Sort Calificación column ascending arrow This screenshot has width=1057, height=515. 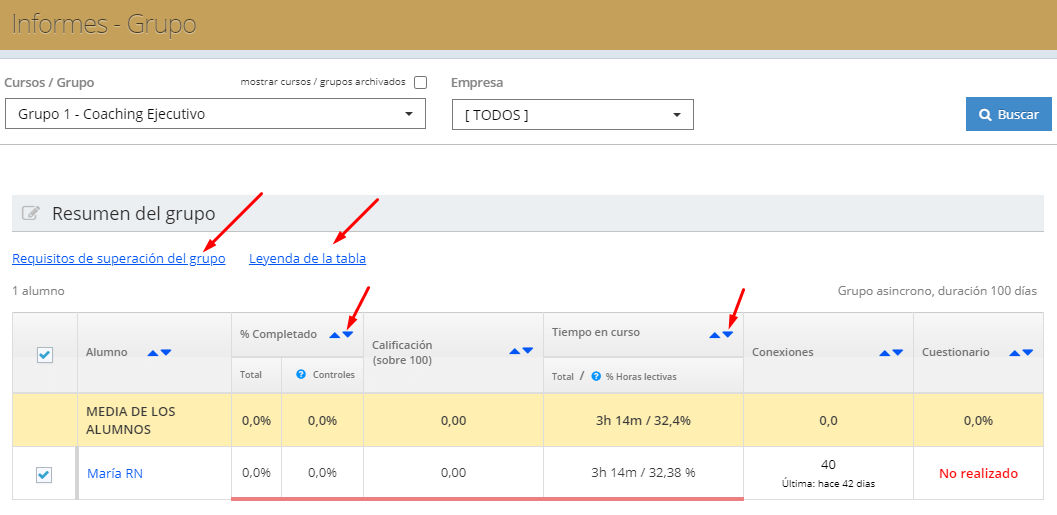(515, 351)
